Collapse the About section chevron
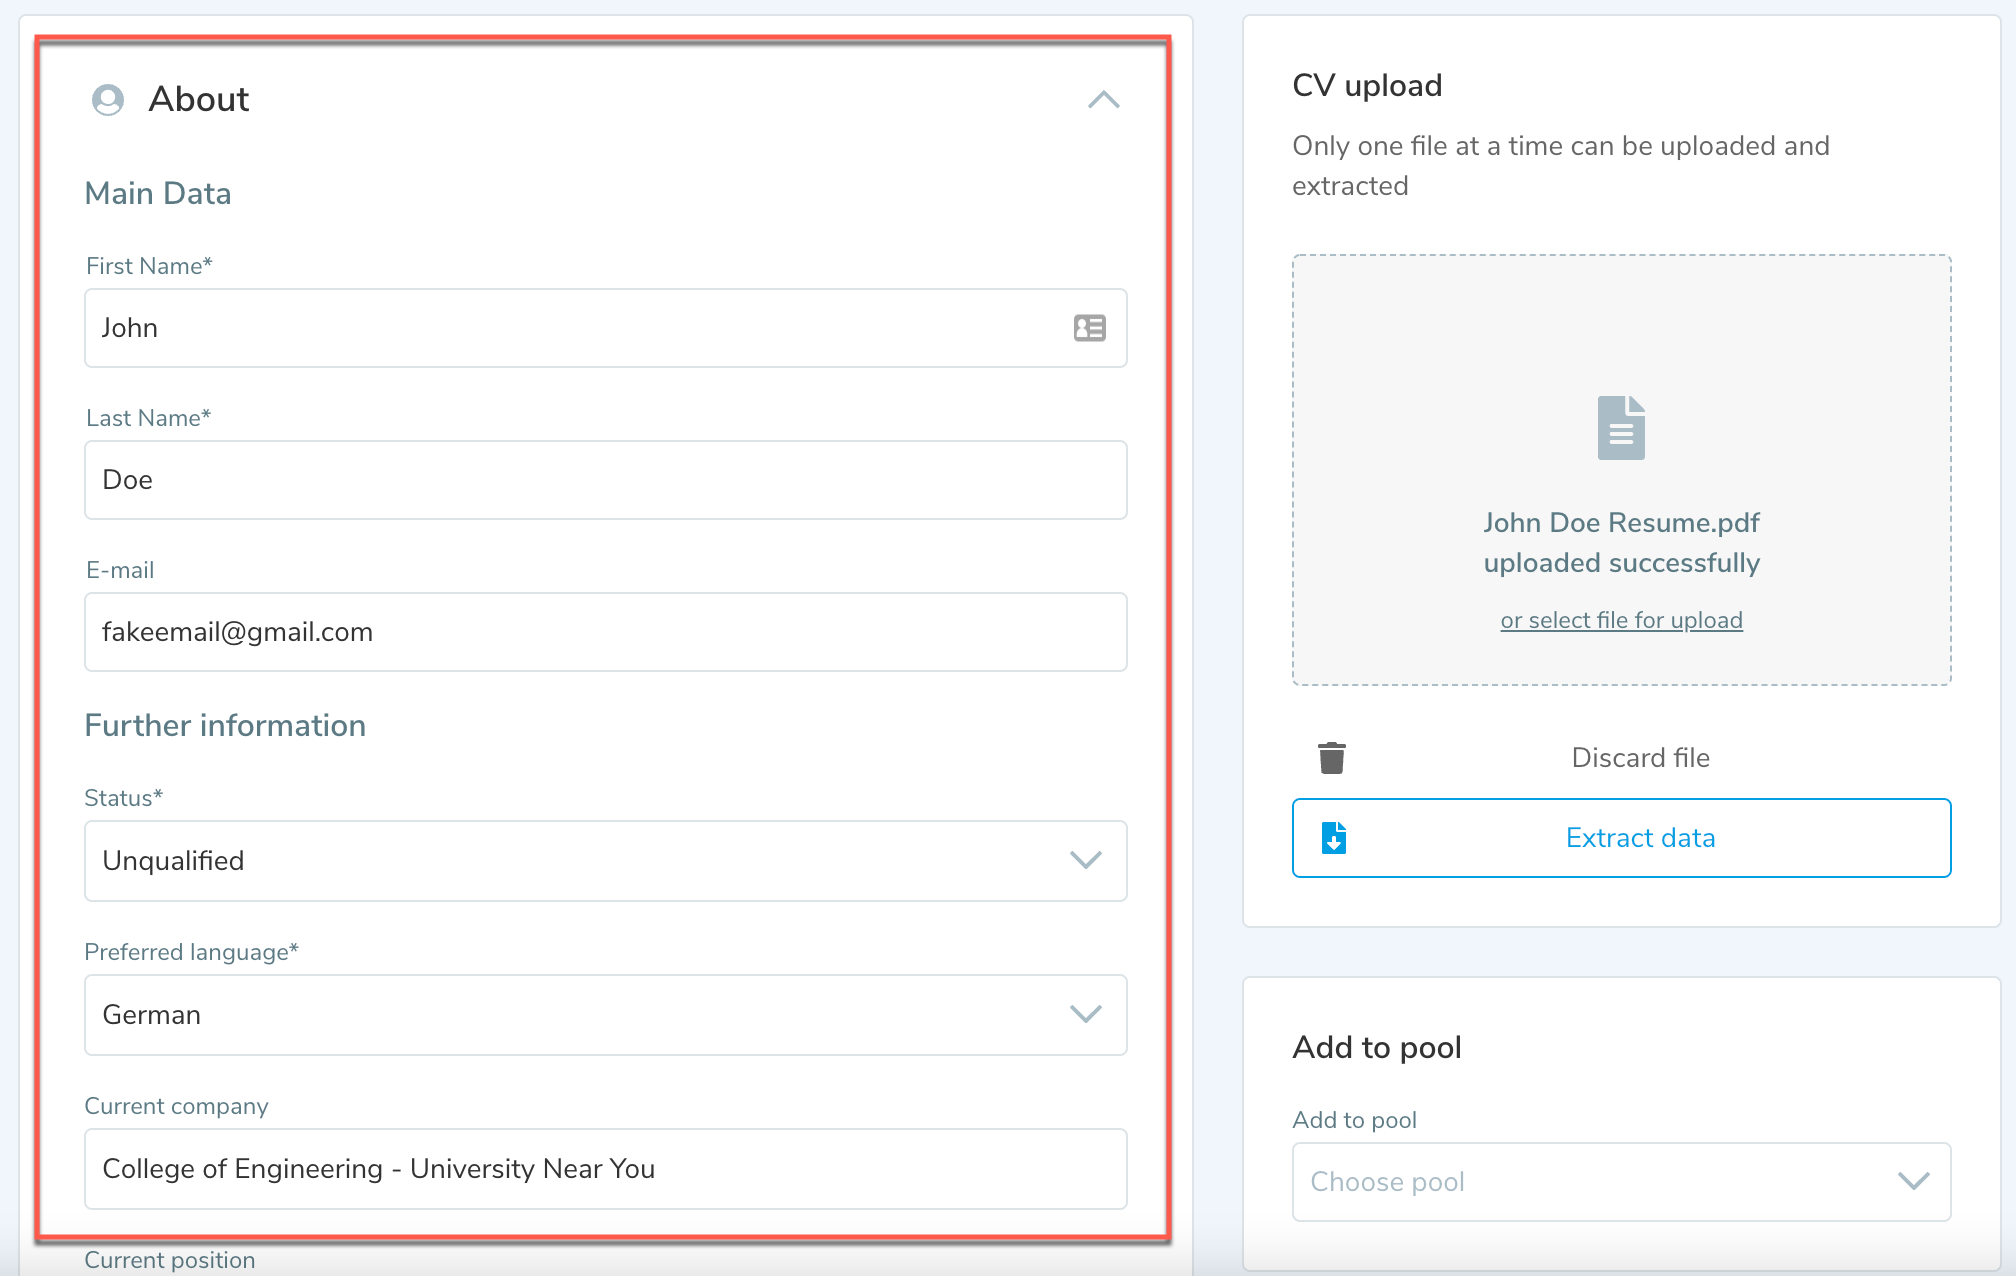Viewport: 2016px width, 1276px height. click(x=1103, y=100)
